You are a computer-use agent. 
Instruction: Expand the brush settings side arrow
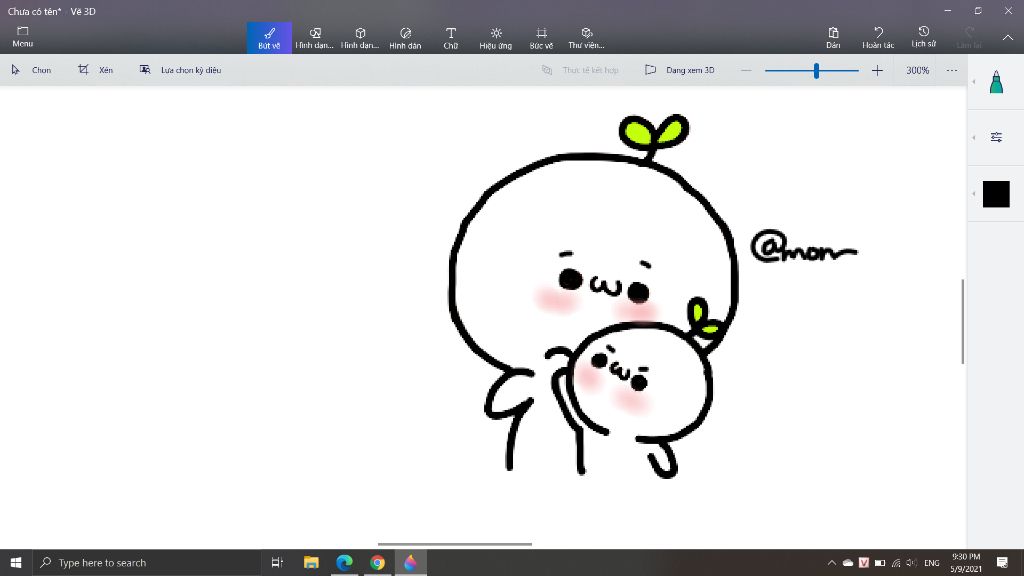pos(974,137)
